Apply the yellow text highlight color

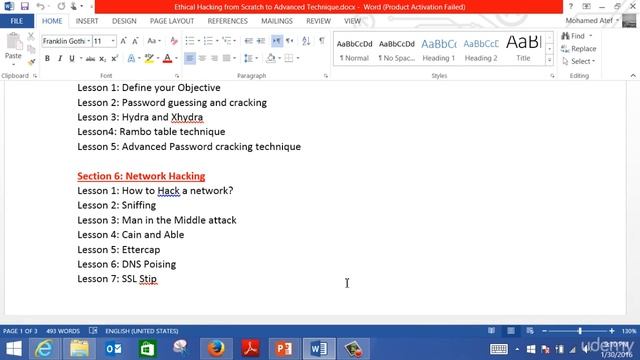[x=149, y=59]
